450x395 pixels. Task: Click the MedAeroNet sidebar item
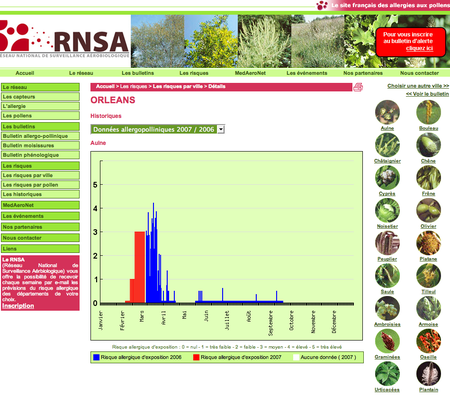click(x=40, y=205)
